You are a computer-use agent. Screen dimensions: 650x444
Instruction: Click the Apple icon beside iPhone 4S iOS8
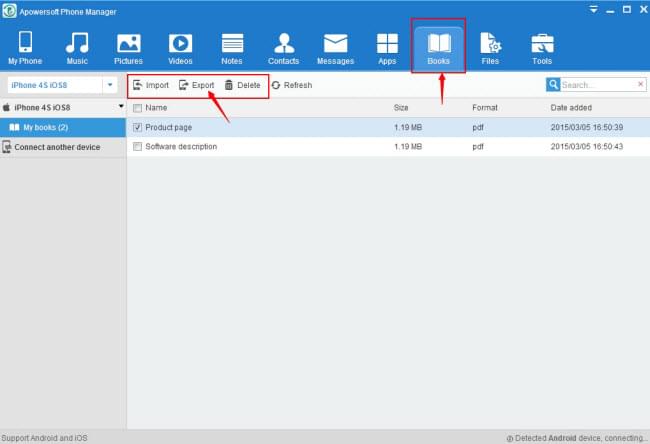[x=6, y=107]
